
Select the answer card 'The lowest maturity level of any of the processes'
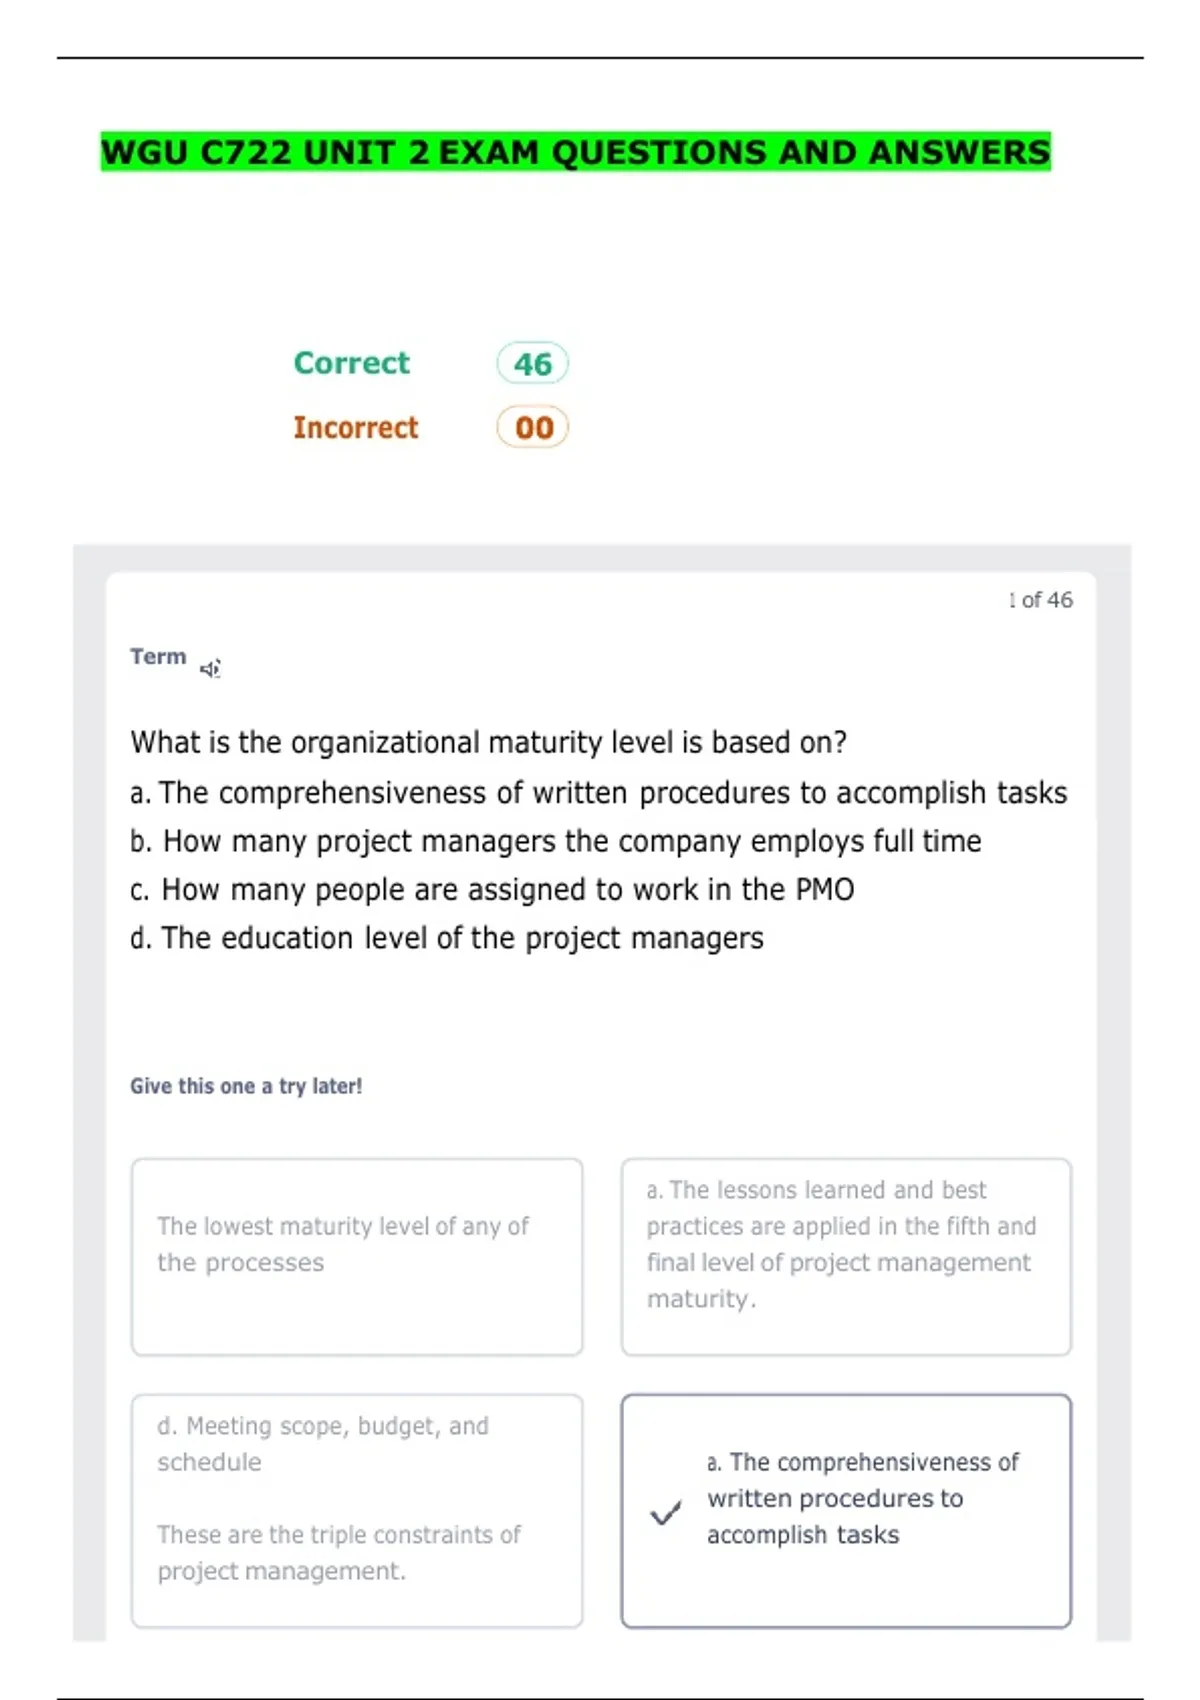(357, 1257)
